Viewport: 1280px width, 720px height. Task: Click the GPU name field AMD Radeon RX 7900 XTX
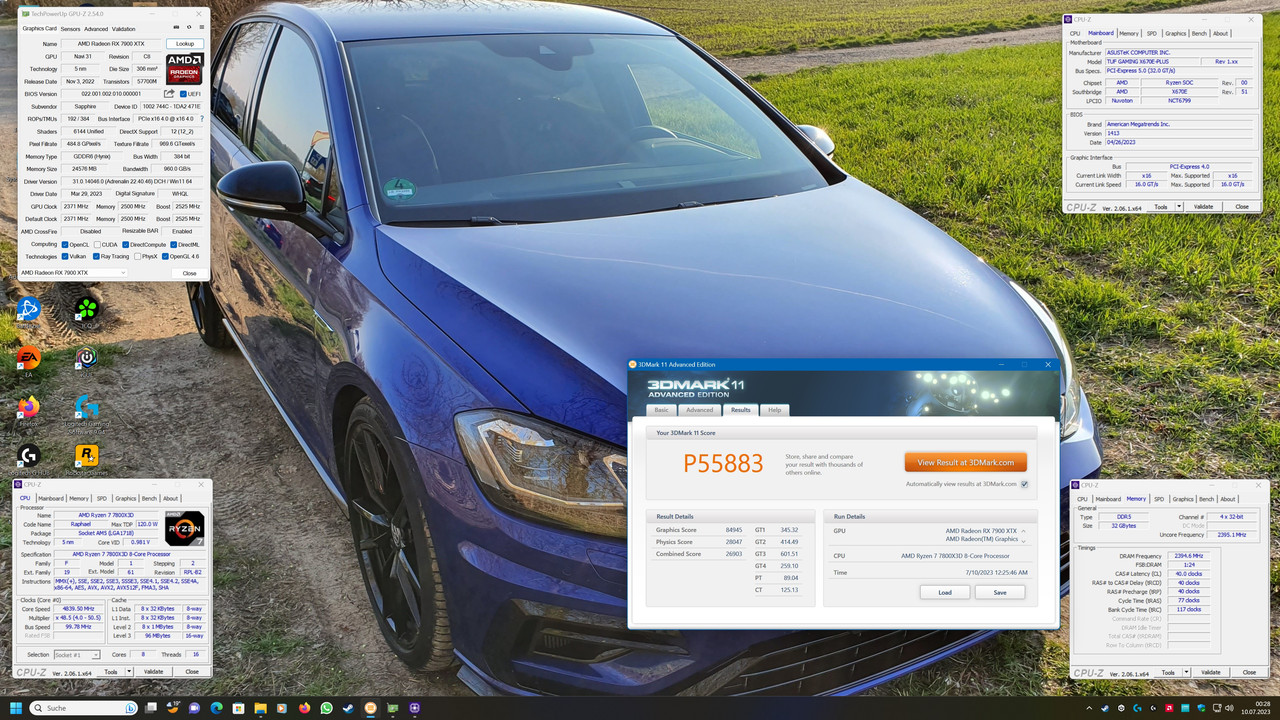[x=111, y=44]
